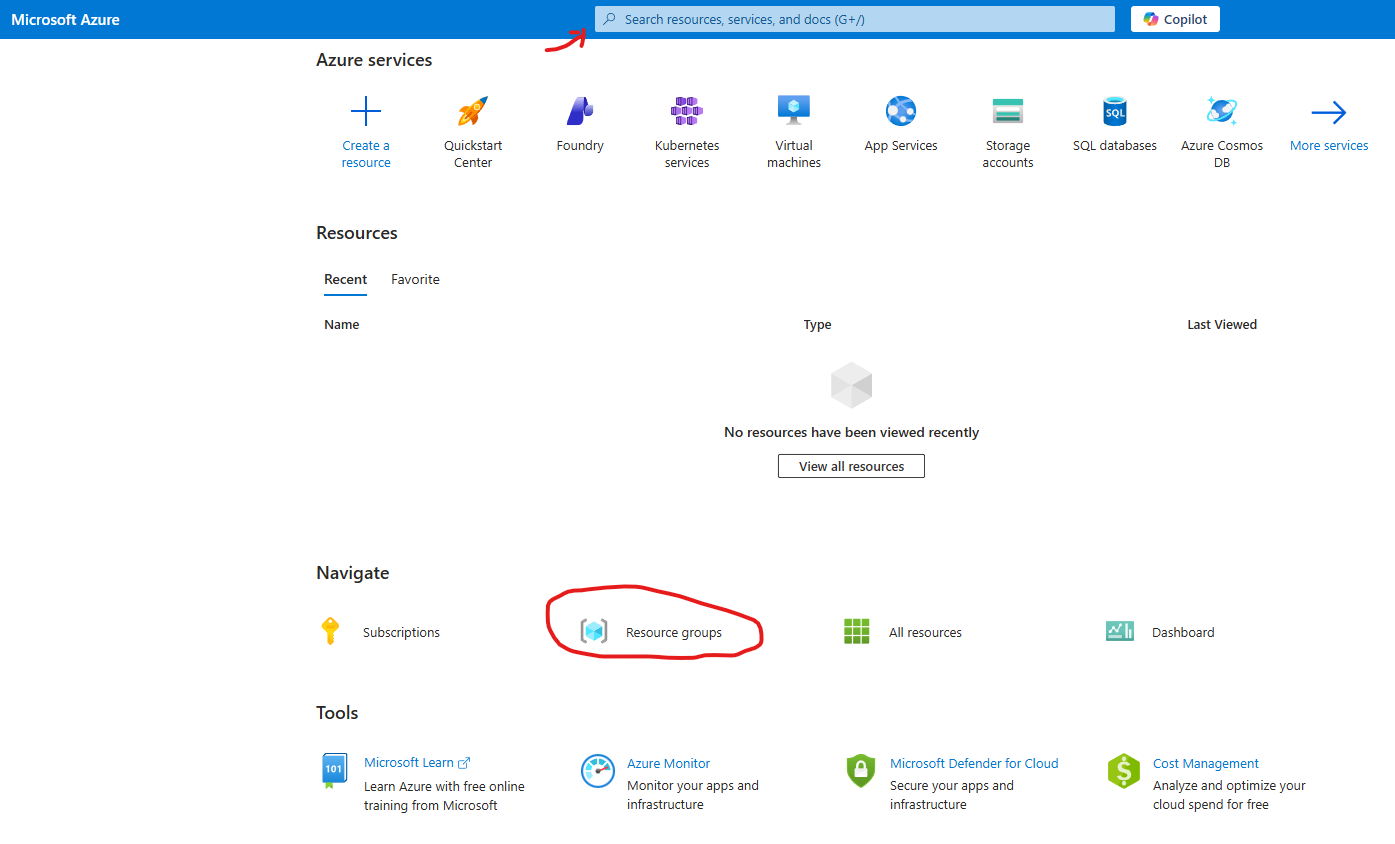The image size is (1395, 844).
Task: Open Storage accounts icon
Action: pos(1008,111)
